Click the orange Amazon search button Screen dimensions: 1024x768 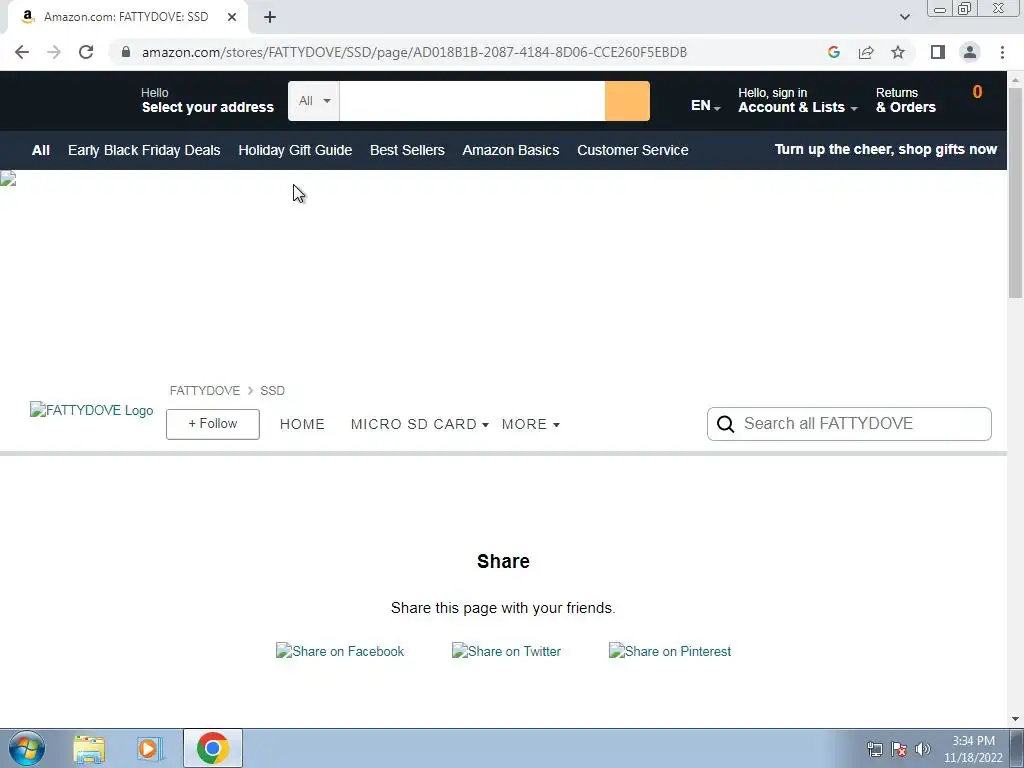(627, 101)
